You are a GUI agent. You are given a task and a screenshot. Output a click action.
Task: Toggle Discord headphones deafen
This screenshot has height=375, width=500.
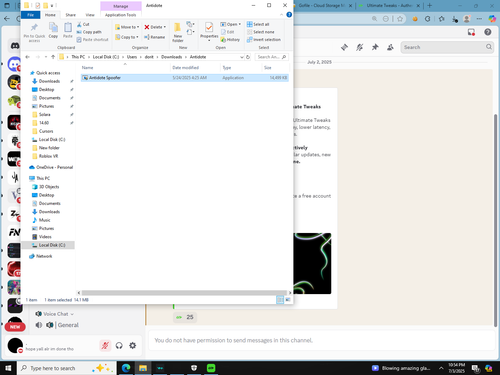119,346
